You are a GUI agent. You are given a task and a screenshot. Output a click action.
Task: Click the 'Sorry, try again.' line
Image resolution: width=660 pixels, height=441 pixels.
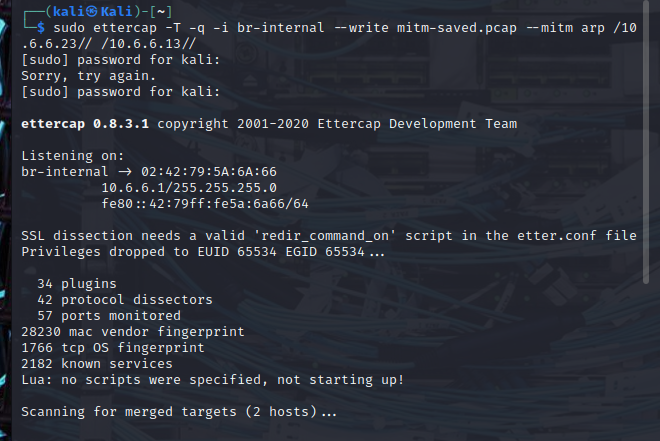coord(88,76)
